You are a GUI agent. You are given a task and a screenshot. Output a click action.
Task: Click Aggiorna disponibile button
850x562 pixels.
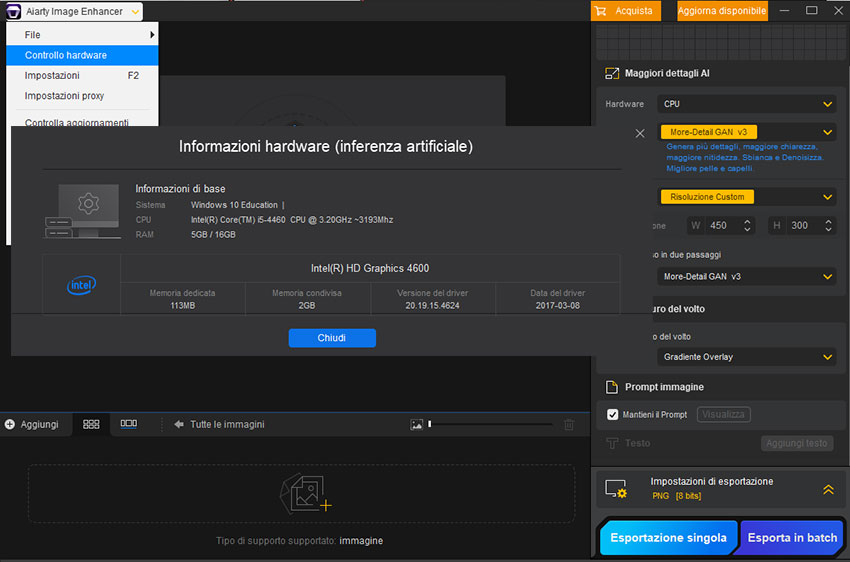pyautogui.click(x=722, y=11)
